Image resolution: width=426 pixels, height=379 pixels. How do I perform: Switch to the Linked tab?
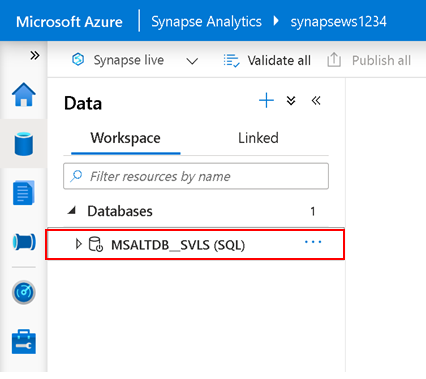pos(258,138)
